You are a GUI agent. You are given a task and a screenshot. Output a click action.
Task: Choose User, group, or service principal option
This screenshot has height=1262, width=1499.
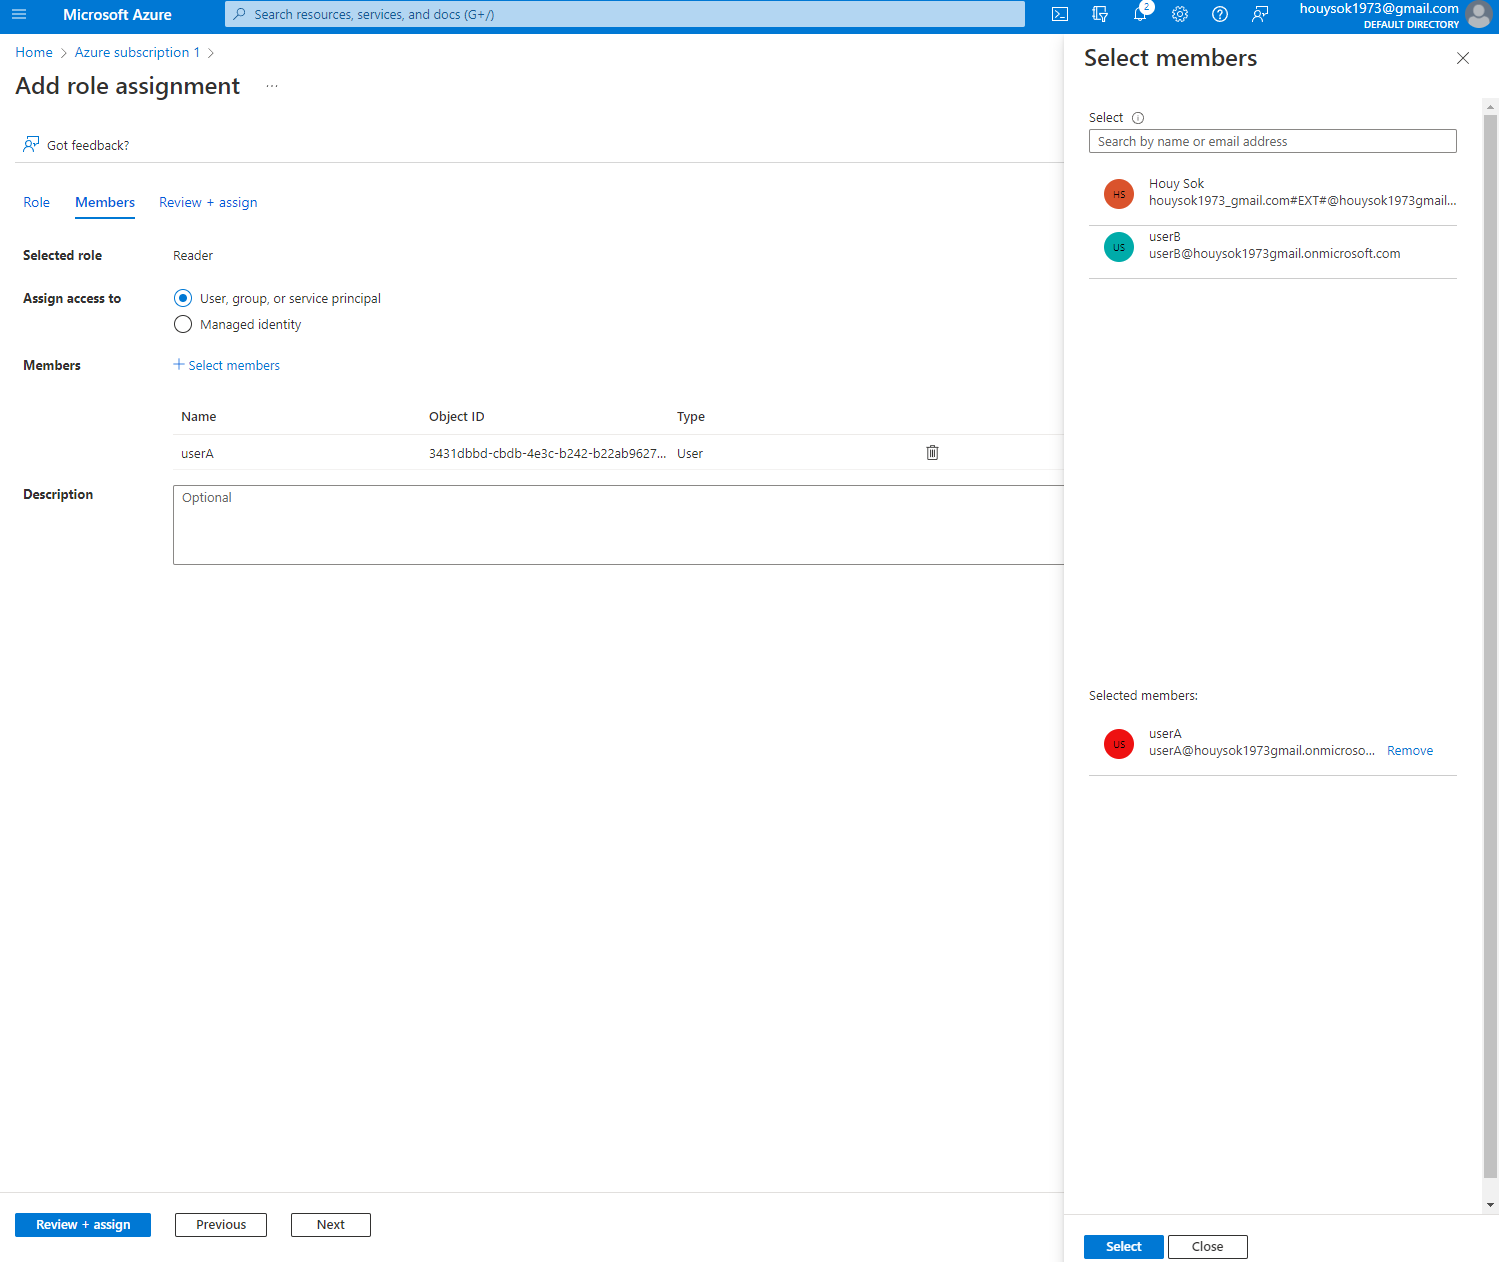click(x=183, y=298)
